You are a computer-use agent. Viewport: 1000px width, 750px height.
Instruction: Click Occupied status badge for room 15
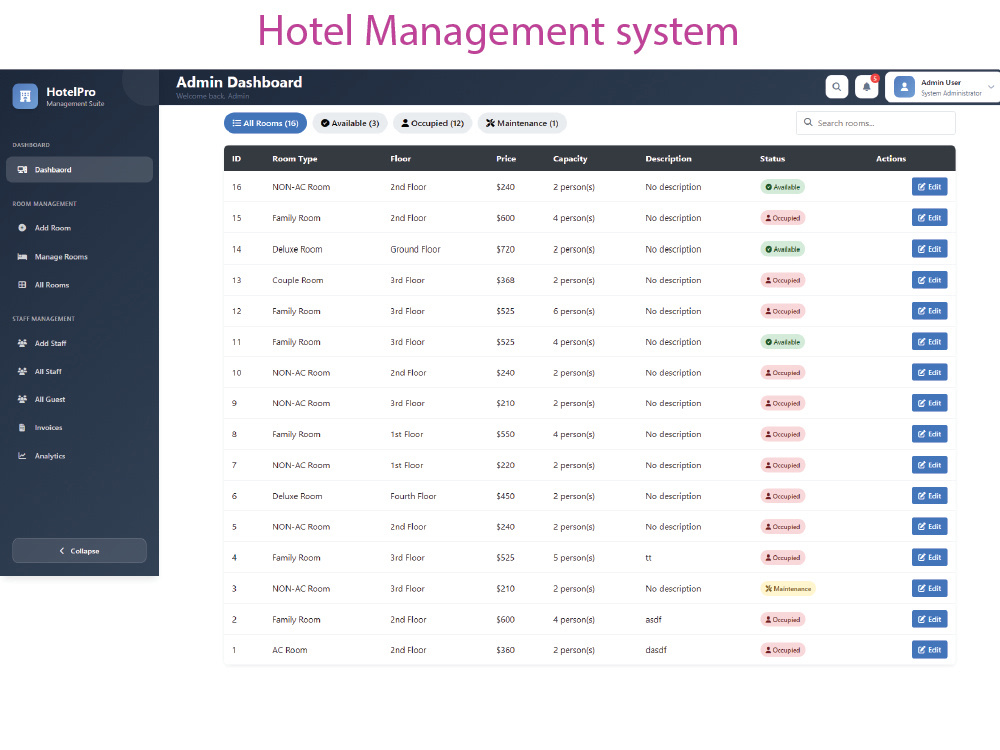pos(783,218)
